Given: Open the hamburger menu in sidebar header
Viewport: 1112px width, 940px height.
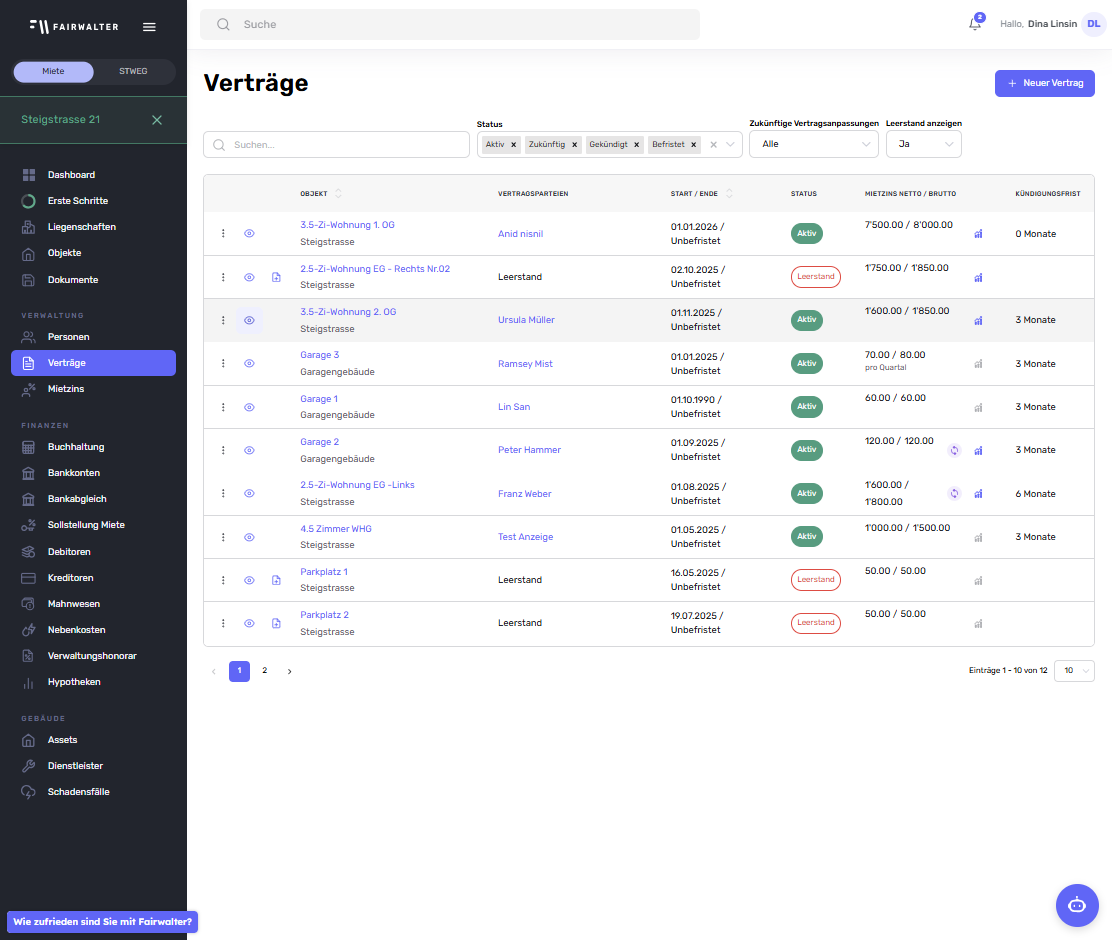Looking at the screenshot, I should pos(149,27).
